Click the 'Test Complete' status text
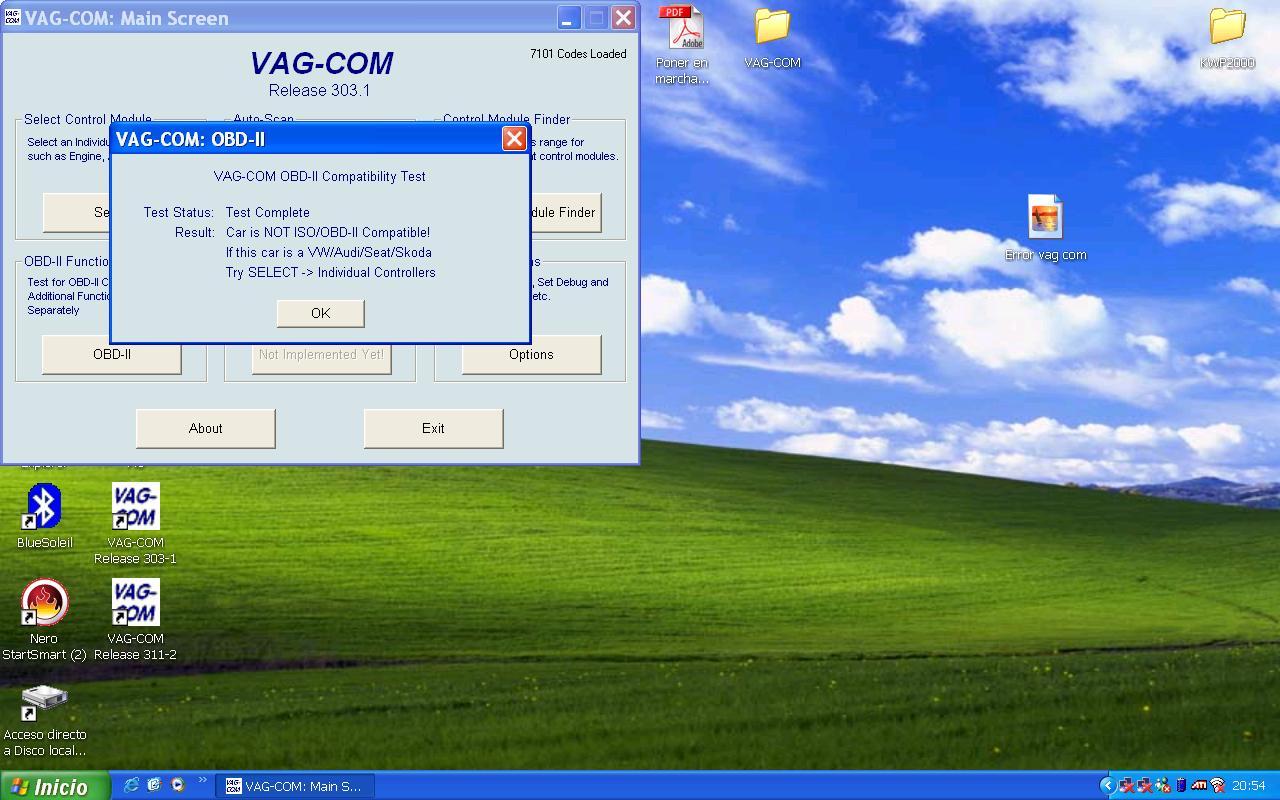Image resolution: width=1280 pixels, height=800 pixels. coord(268,212)
